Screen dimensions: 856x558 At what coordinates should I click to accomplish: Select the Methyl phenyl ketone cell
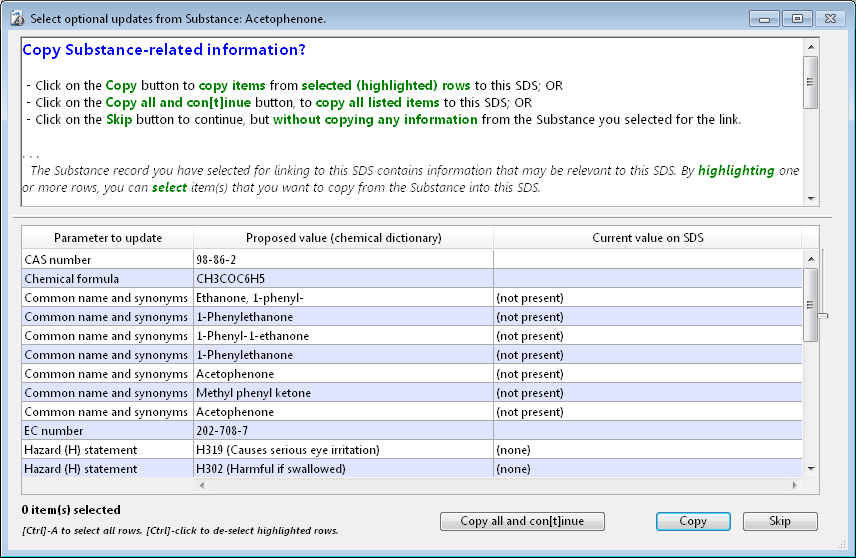tap(343, 393)
